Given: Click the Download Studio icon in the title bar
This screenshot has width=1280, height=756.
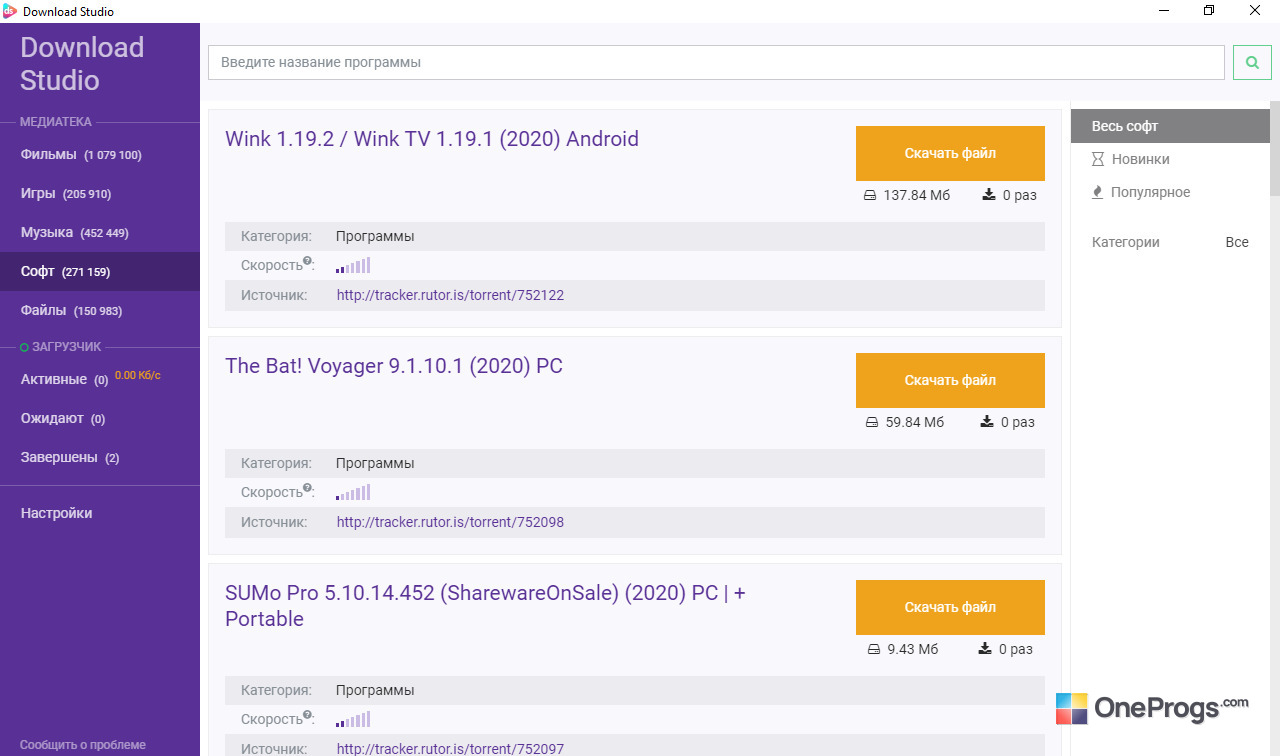Looking at the screenshot, I should click(10, 11).
